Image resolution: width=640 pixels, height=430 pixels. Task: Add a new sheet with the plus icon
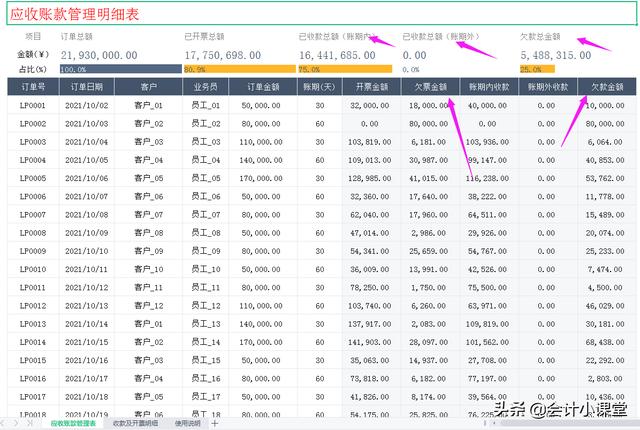pos(215,423)
